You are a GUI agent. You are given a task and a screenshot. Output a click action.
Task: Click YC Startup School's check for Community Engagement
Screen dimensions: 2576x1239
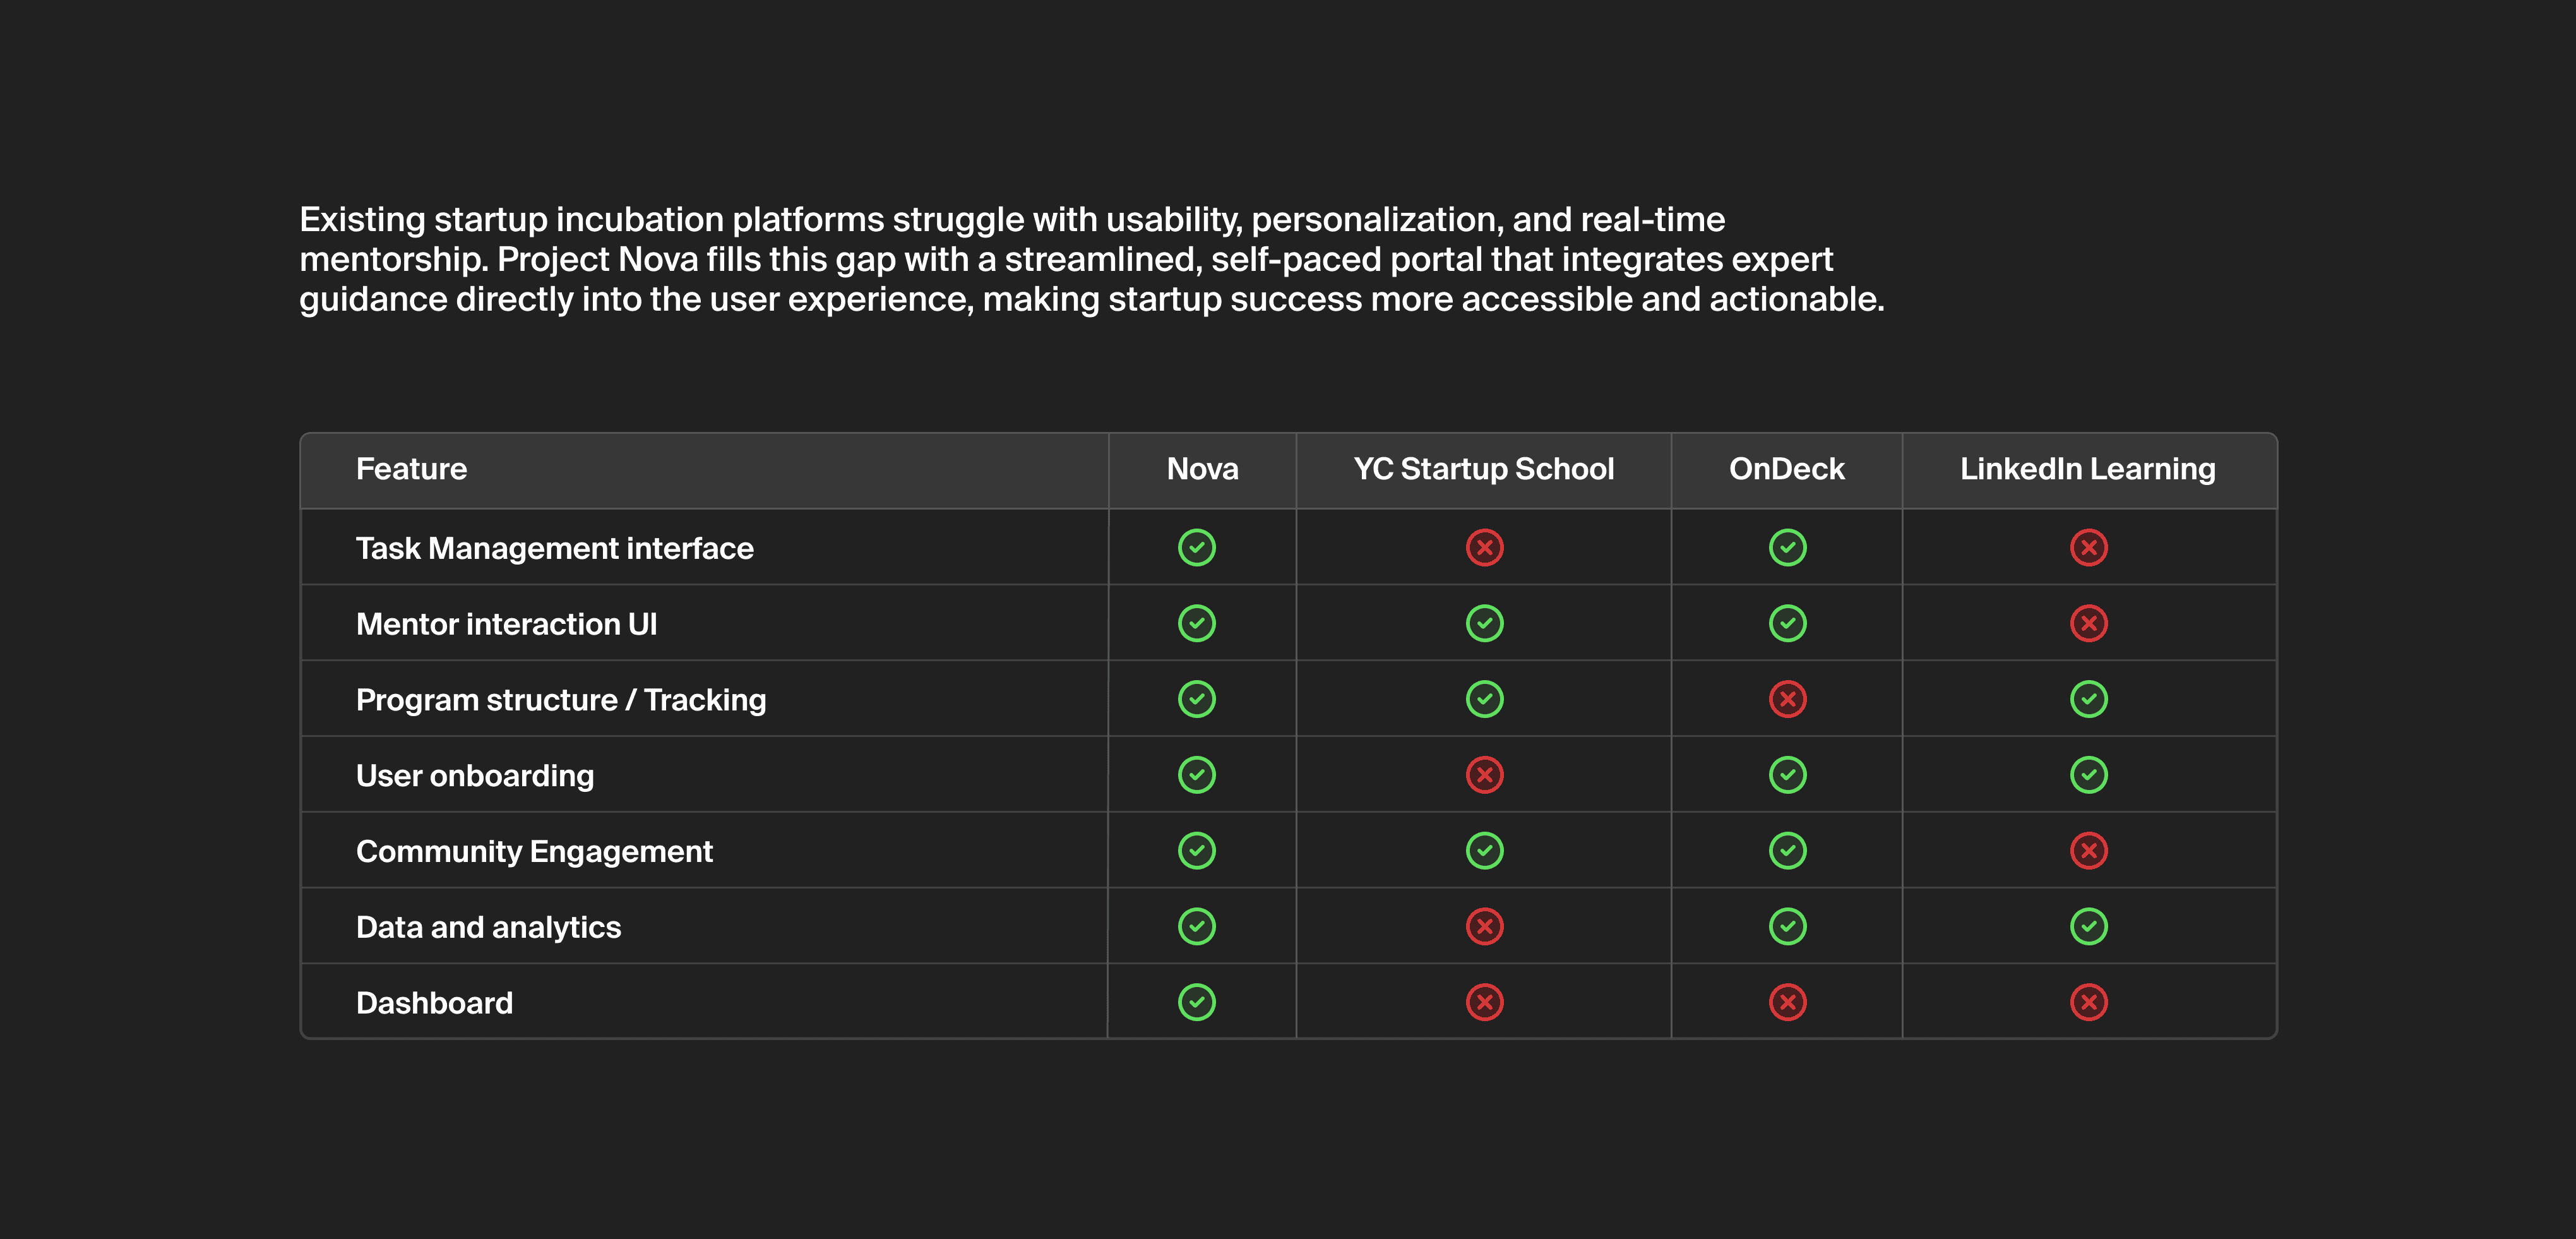(1484, 850)
